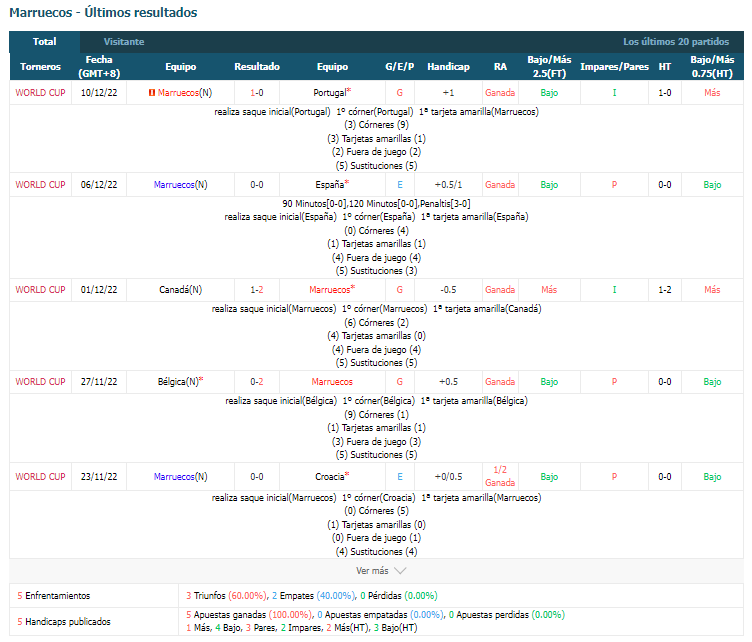Click the Fecha (GMT+8) column header
752x642 pixels.
[x=99, y=67]
